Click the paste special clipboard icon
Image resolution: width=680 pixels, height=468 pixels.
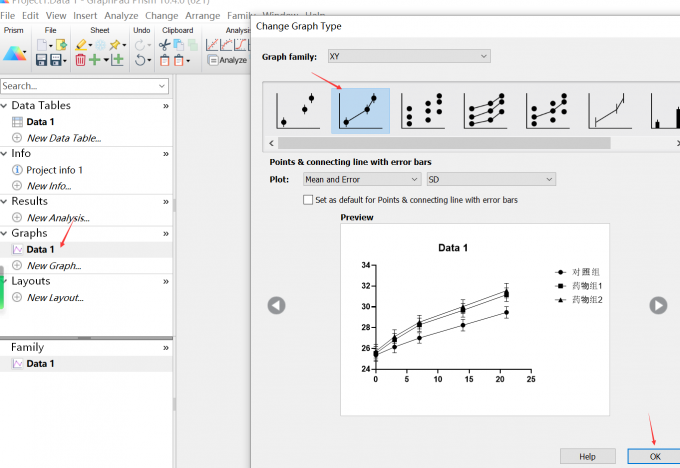179,60
